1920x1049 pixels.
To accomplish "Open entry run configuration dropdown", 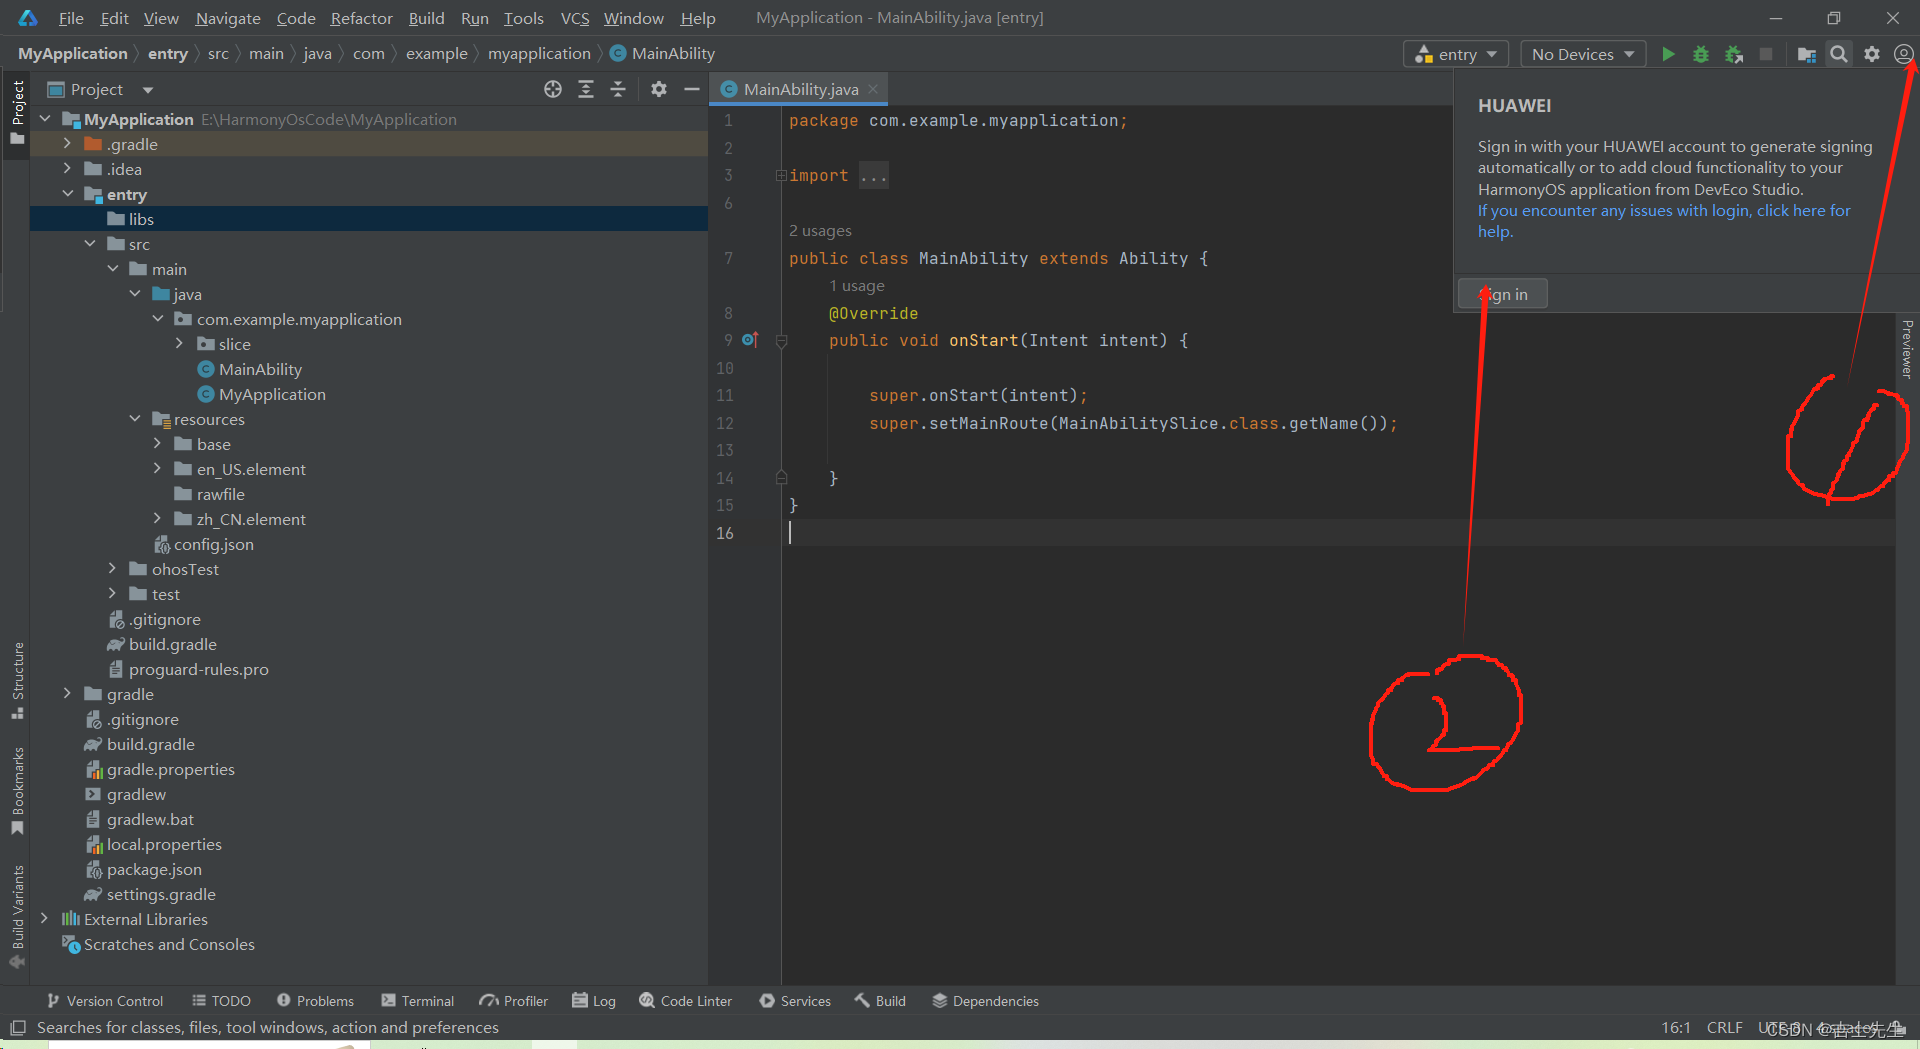I will pyautogui.click(x=1456, y=54).
